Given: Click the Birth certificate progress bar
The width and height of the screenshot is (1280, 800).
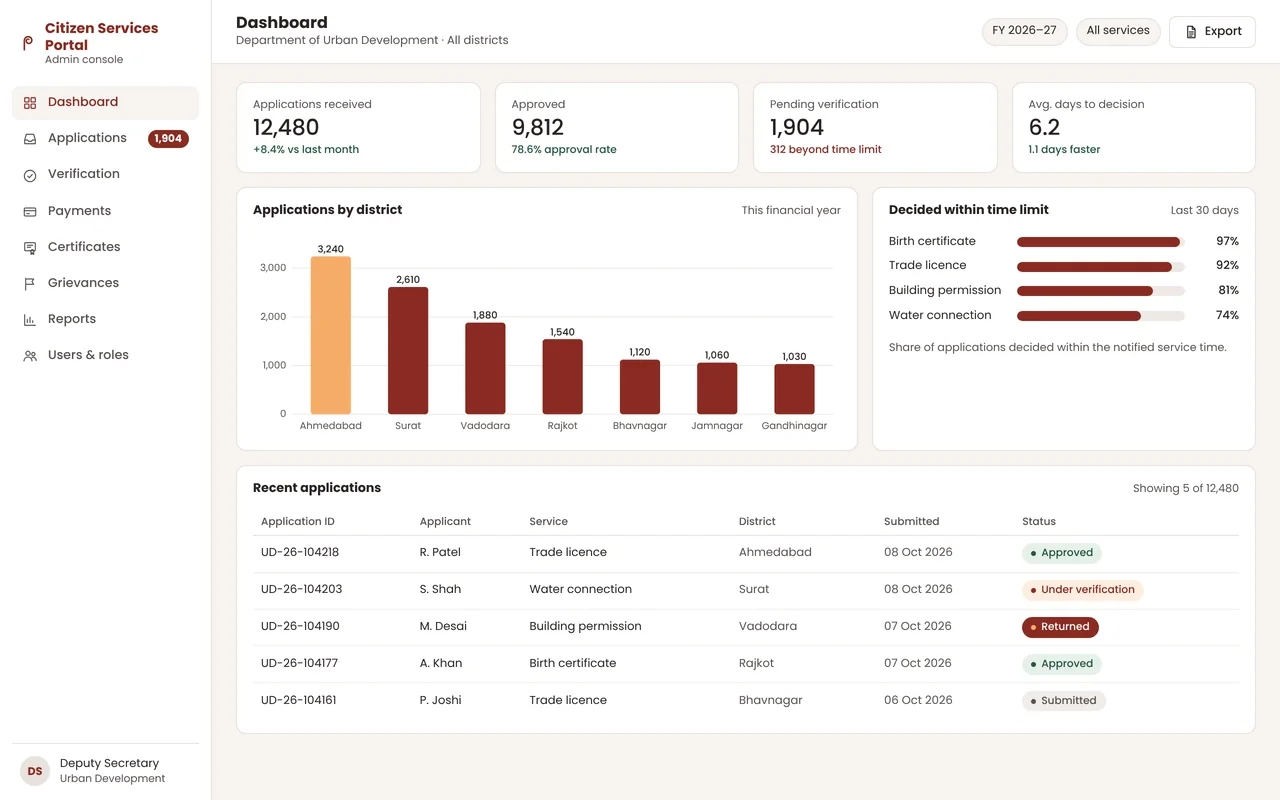Looking at the screenshot, I should click(1101, 242).
